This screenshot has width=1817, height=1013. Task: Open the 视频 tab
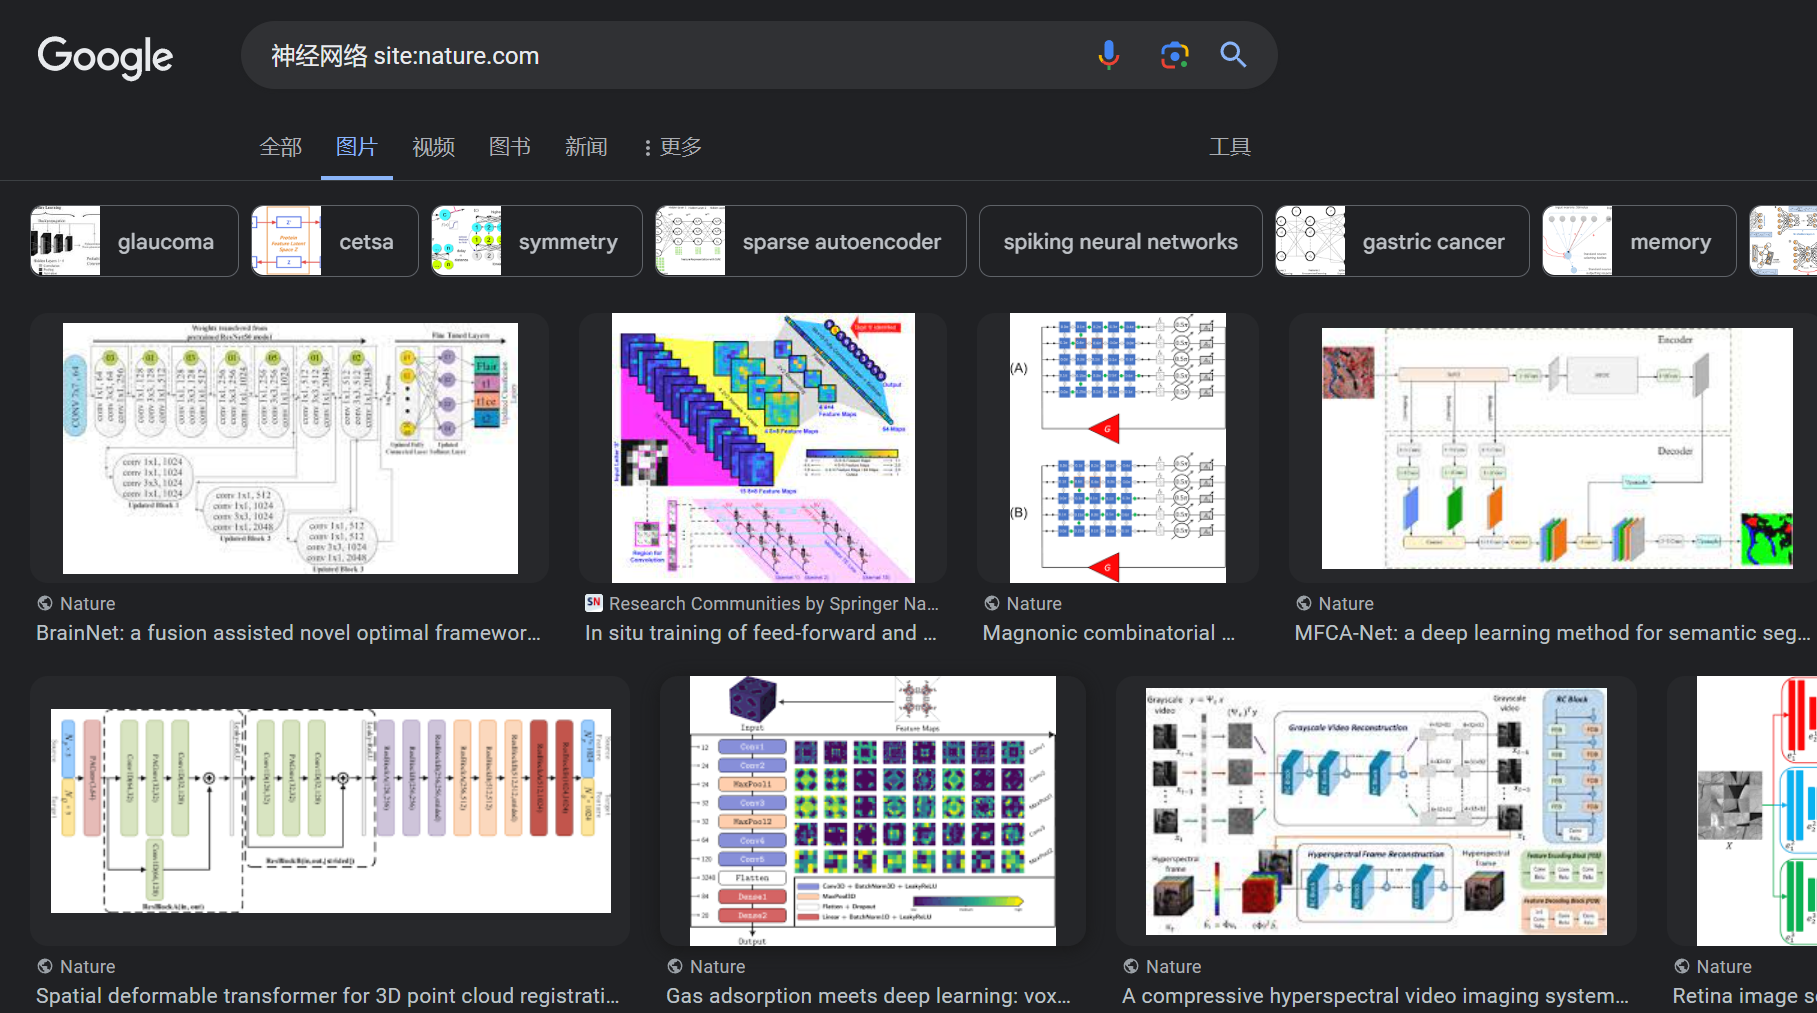click(x=434, y=147)
